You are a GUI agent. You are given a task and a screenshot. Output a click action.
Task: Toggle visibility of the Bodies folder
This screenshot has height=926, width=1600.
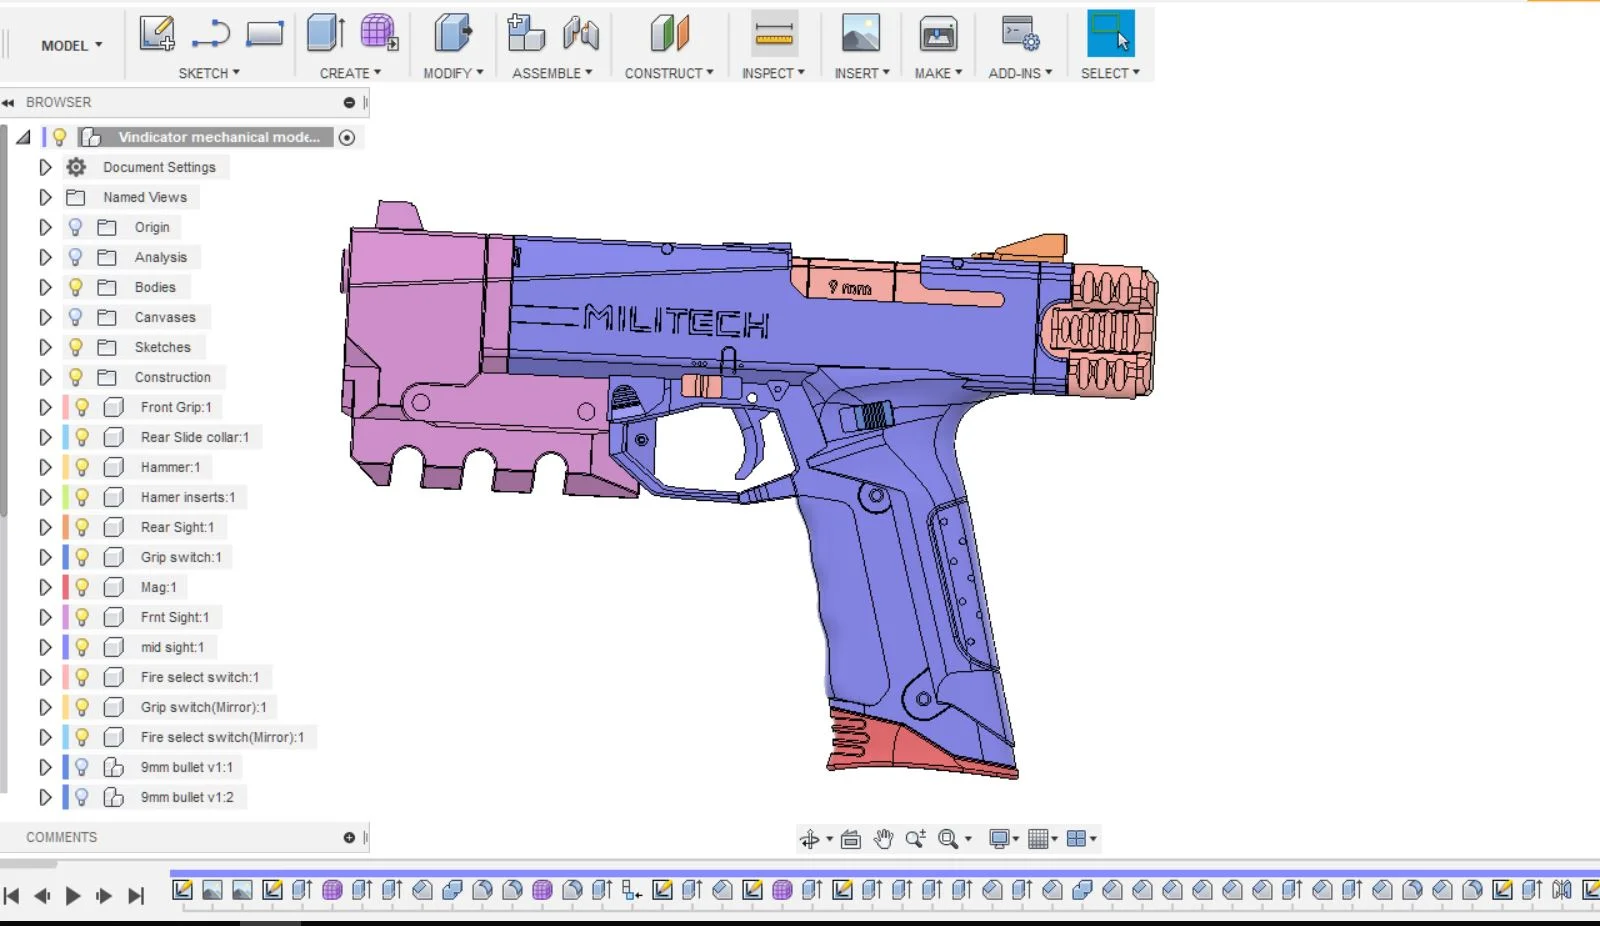[x=75, y=287]
